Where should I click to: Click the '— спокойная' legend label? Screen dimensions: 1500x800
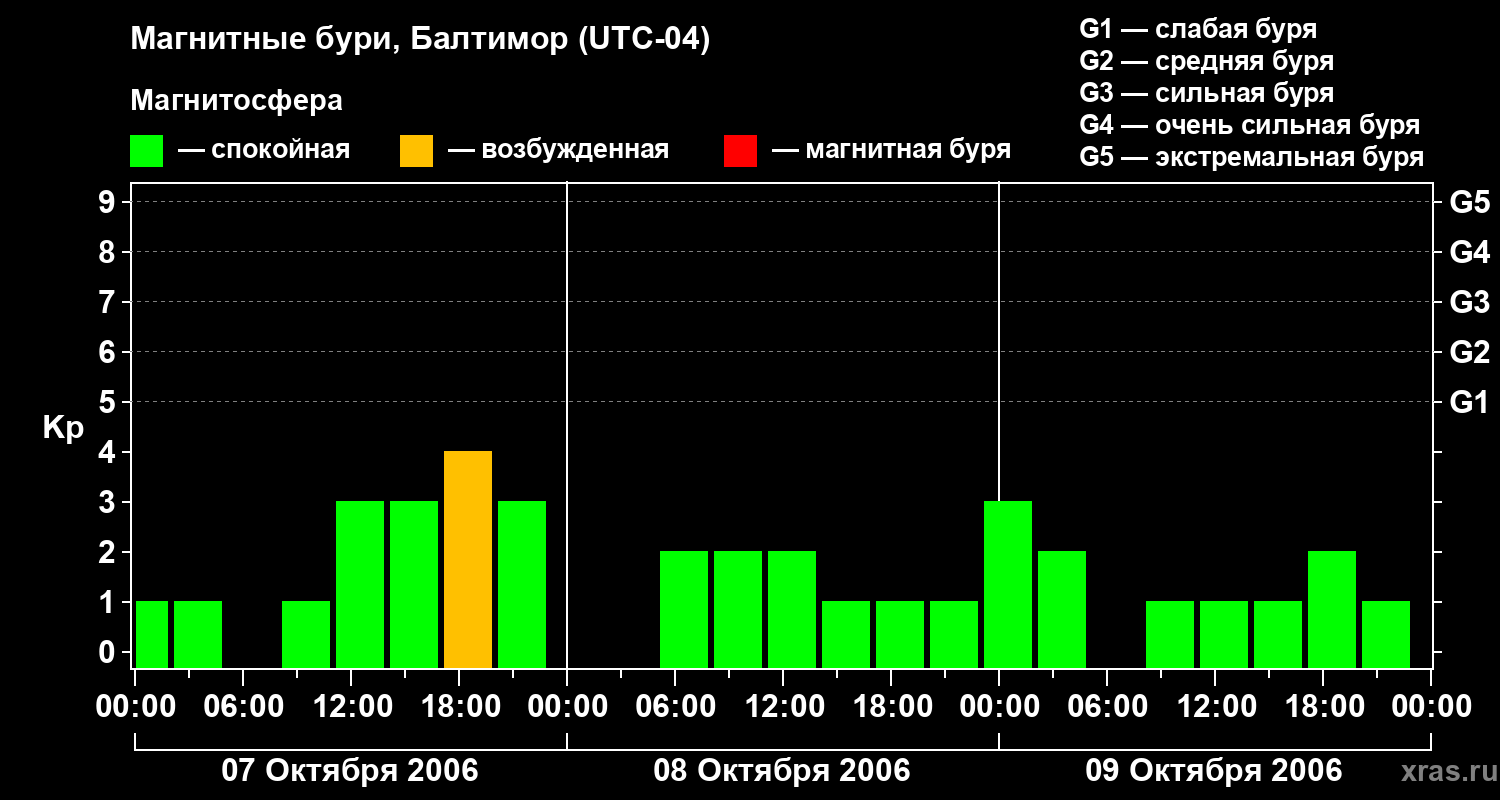(x=264, y=150)
